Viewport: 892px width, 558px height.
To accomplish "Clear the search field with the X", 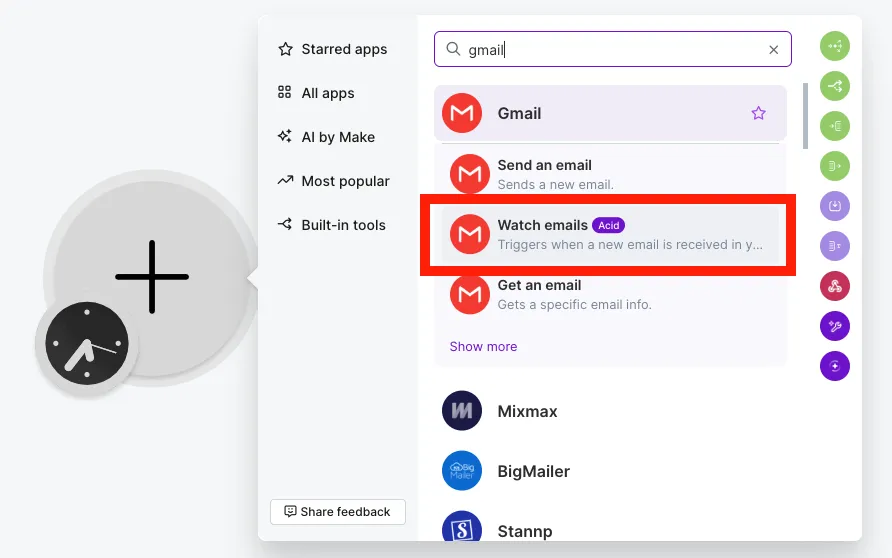I will pyautogui.click(x=774, y=50).
